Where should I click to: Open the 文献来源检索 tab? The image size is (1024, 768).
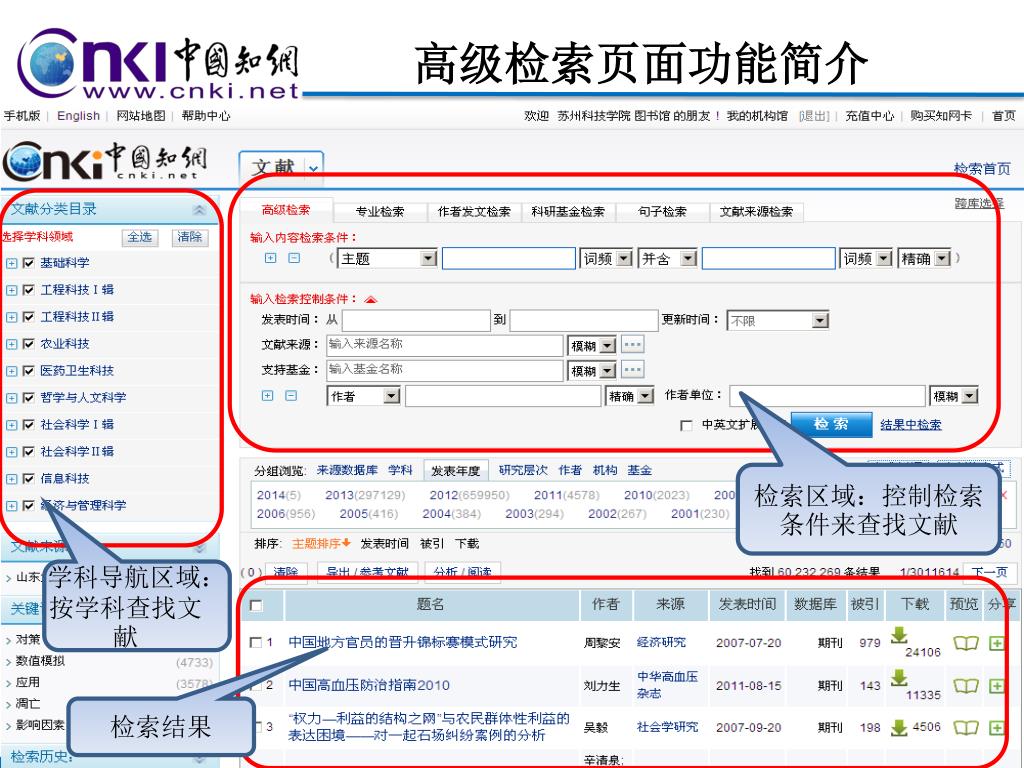756,212
